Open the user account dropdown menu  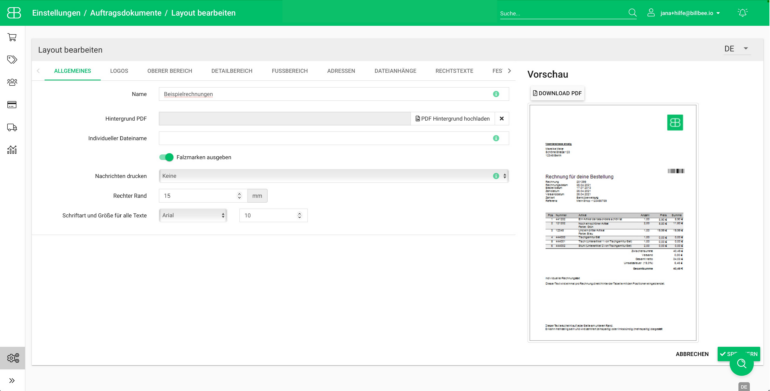pos(684,13)
